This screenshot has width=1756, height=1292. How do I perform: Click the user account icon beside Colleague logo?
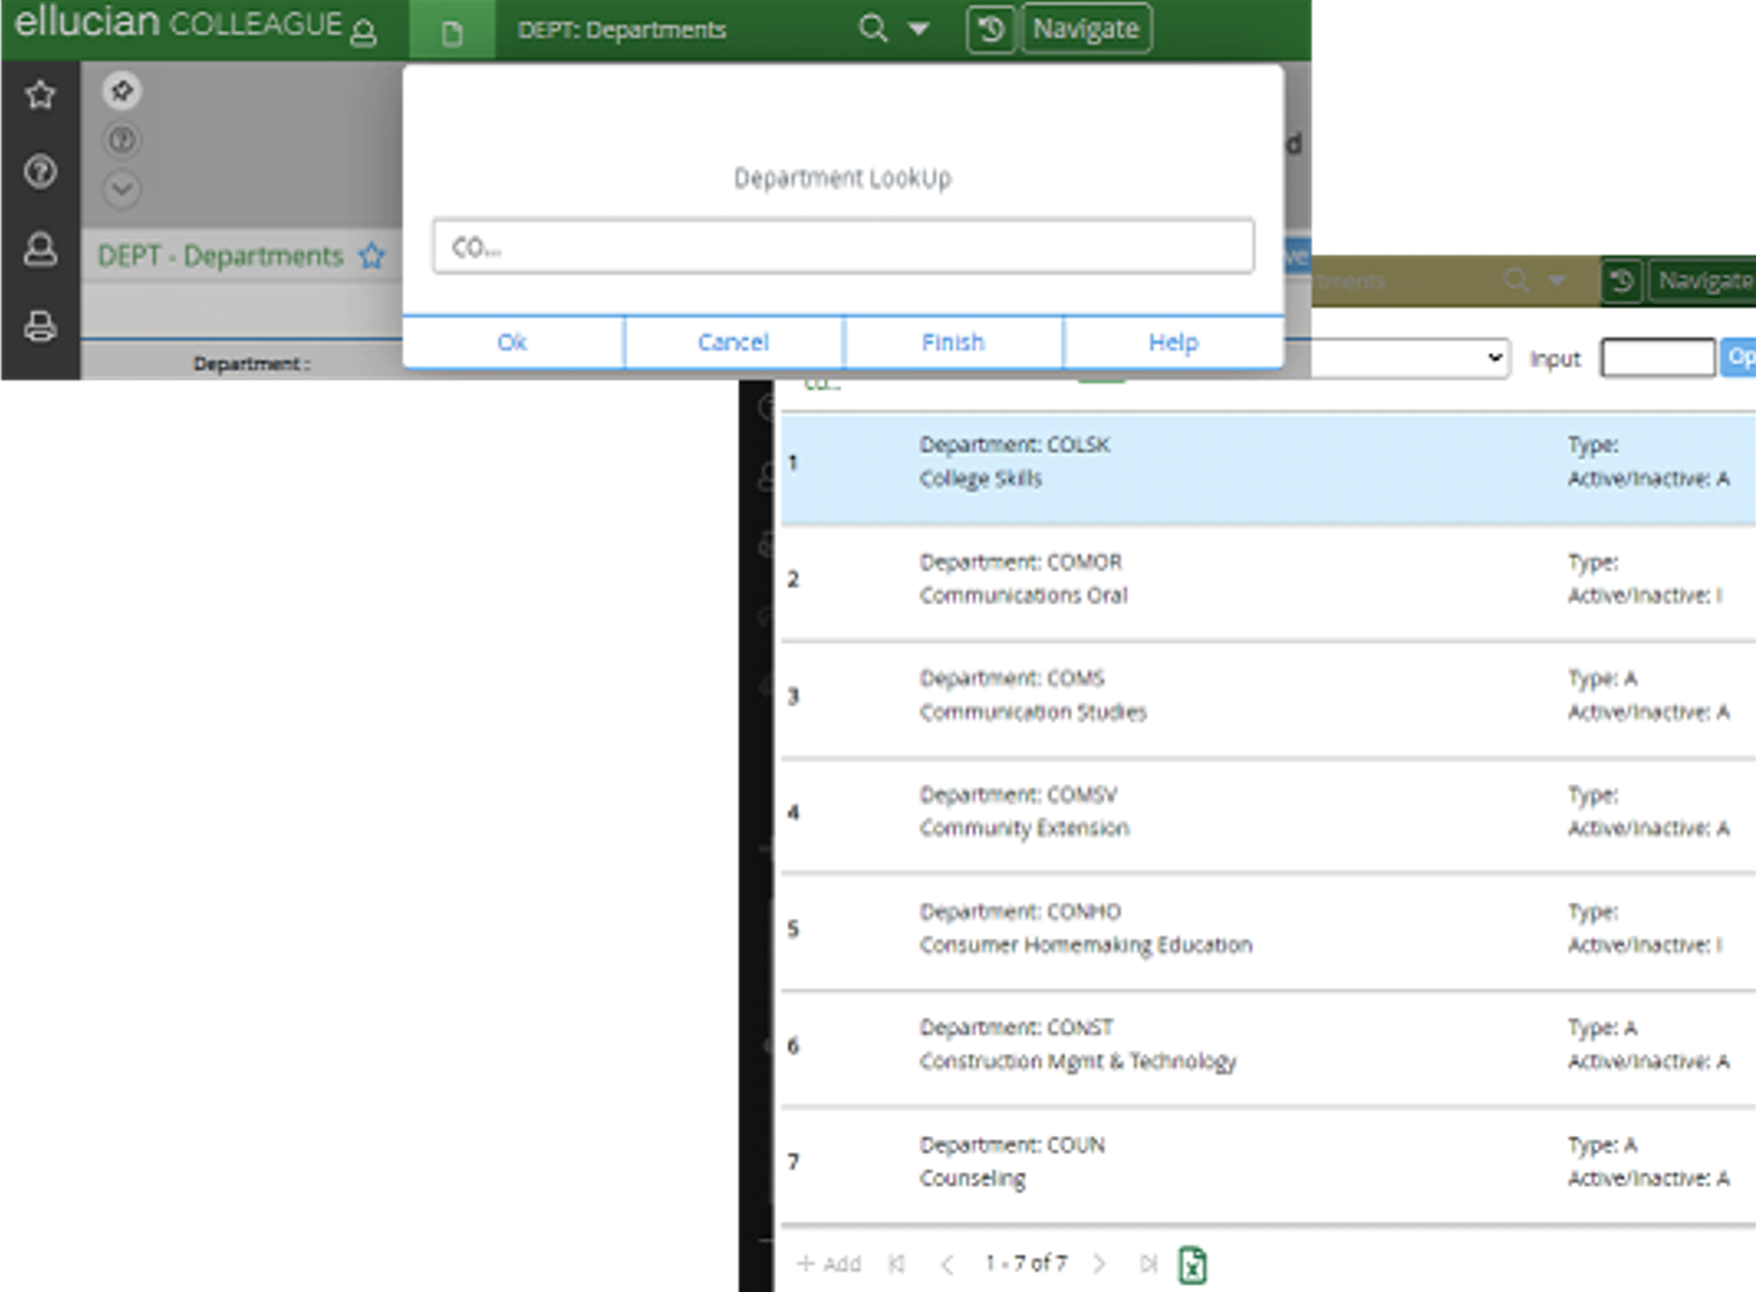tap(364, 32)
